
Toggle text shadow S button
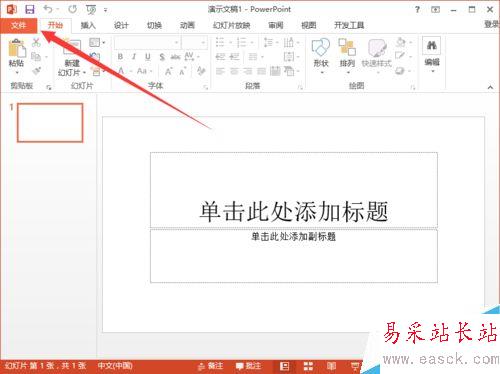point(162,57)
